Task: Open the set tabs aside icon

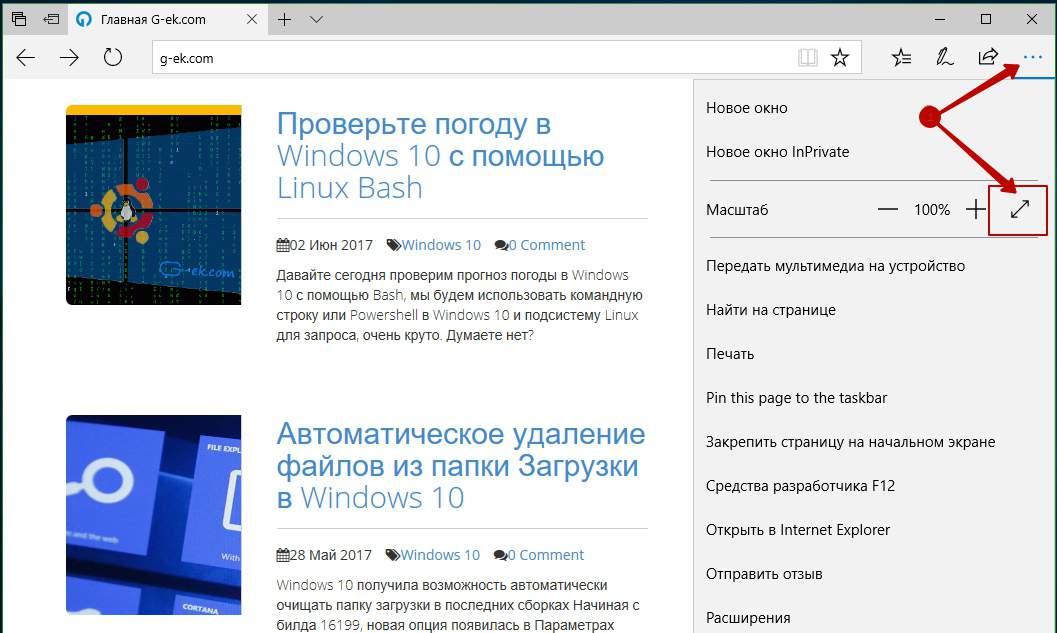Action: pyautogui.click(x=50, y=20)
